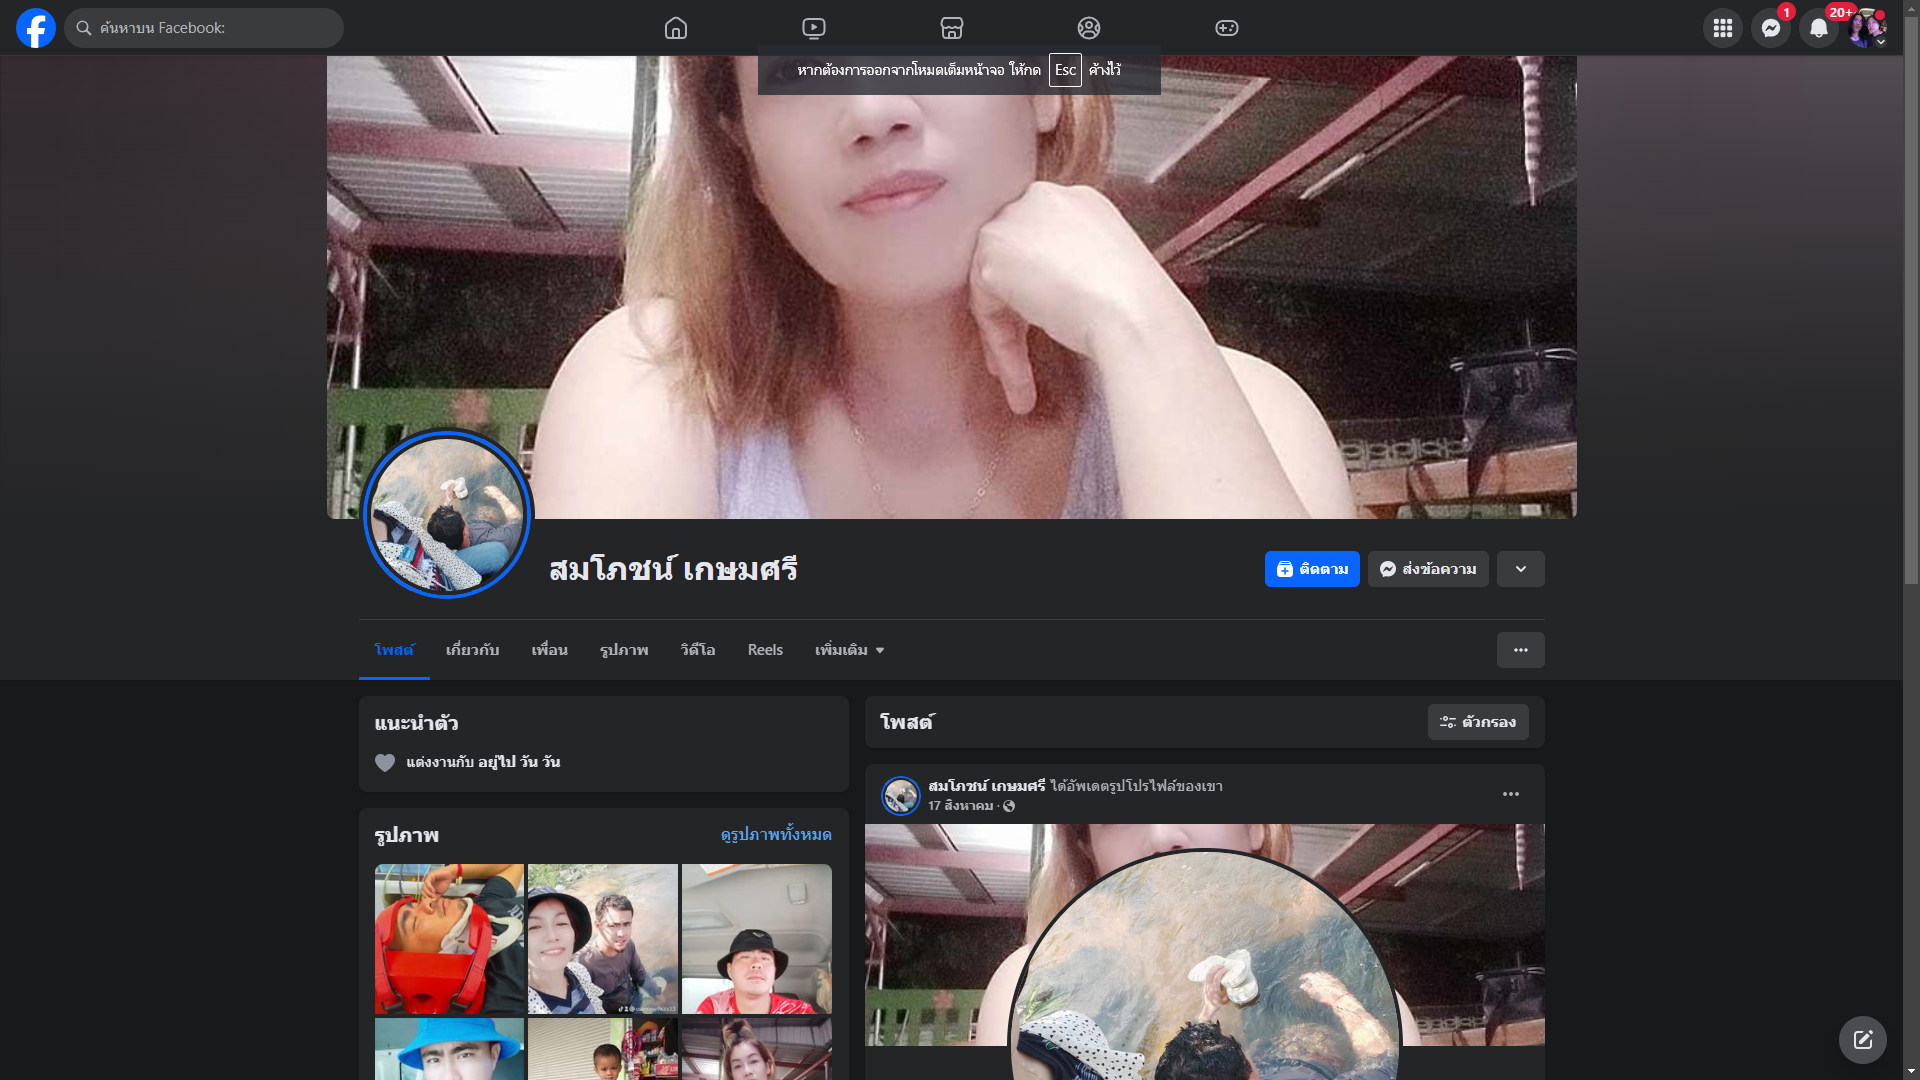Open the Groups icon
Screen dimensions: 1920x1080
pyautogui.click(x=1089, y=28)
